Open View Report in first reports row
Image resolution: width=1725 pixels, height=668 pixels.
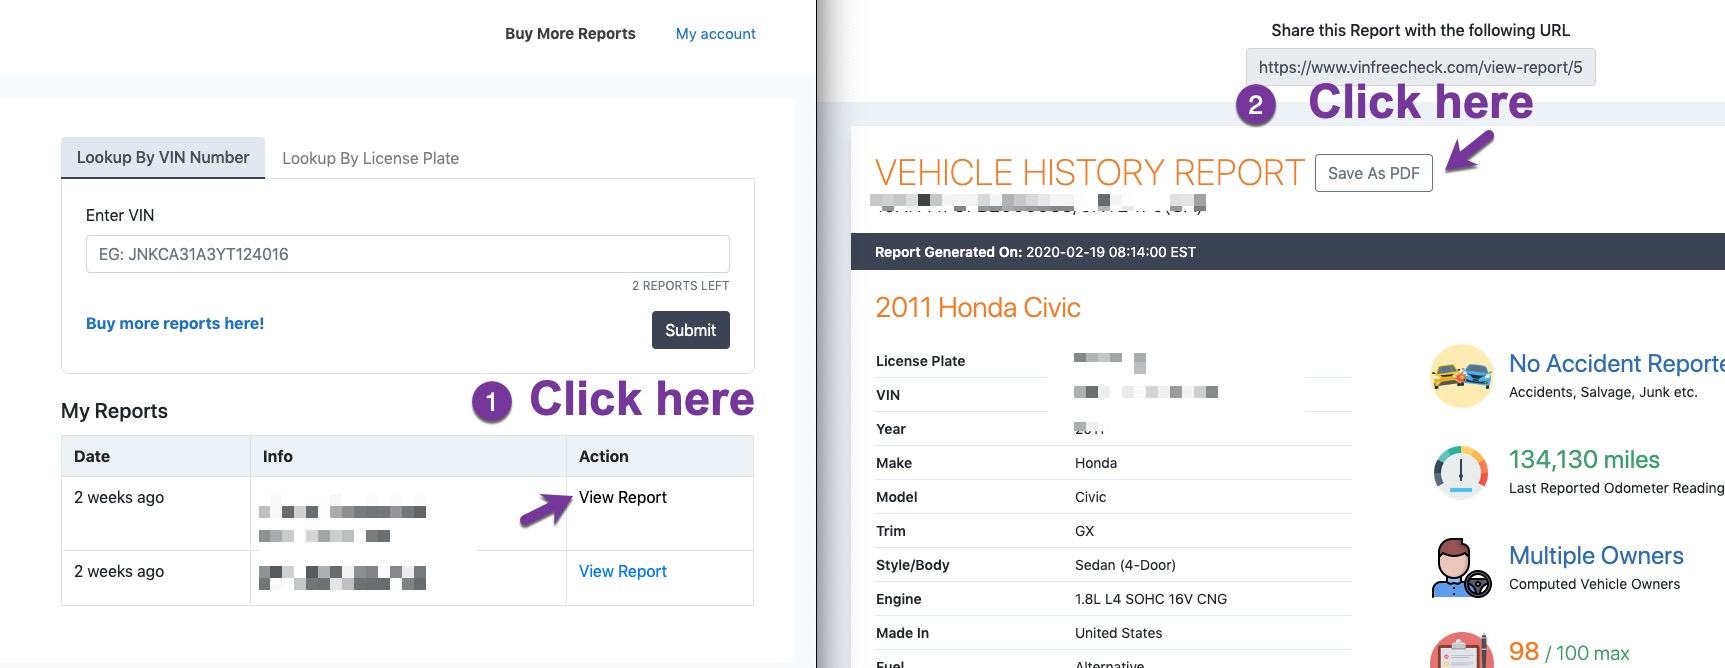(x=623, y=497)
